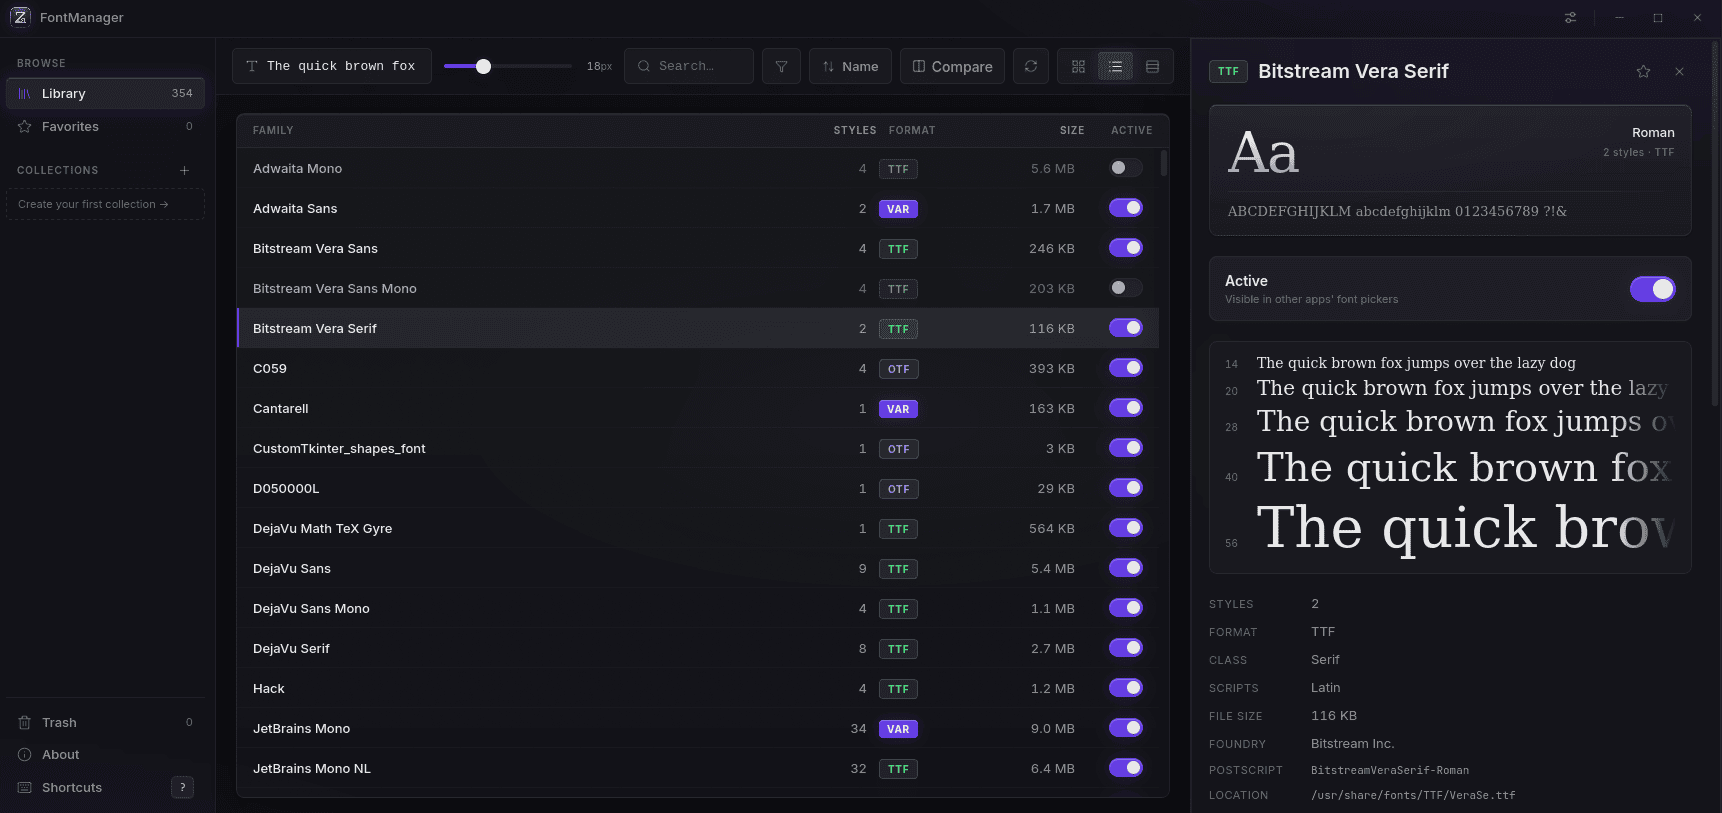Click the PostScript name BitstreamVeraSerif-Roman
Image resolution: width=1722 pixels, height=813 pixels.
tap(1390, 770)
